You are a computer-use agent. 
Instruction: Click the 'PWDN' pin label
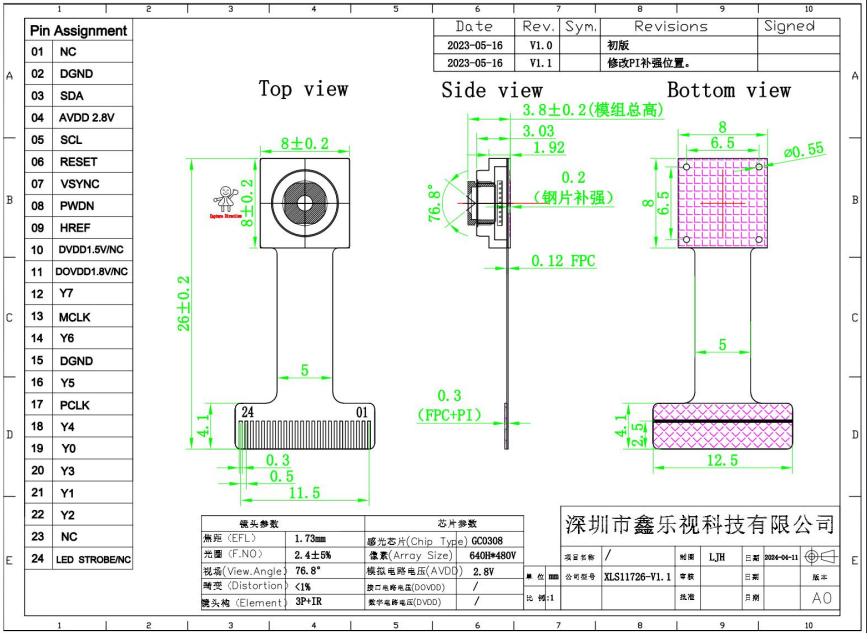coord(77,206)
